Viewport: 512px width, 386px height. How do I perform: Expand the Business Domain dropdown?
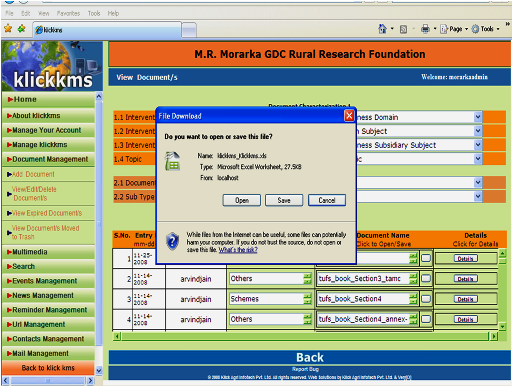(478, 117)
